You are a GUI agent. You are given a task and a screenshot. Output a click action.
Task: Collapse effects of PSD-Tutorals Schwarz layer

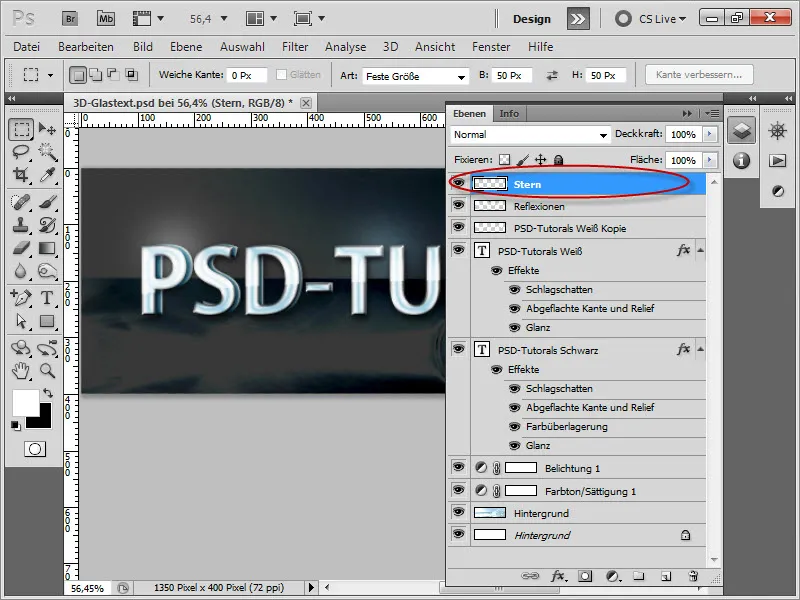[x=701, y=349]
